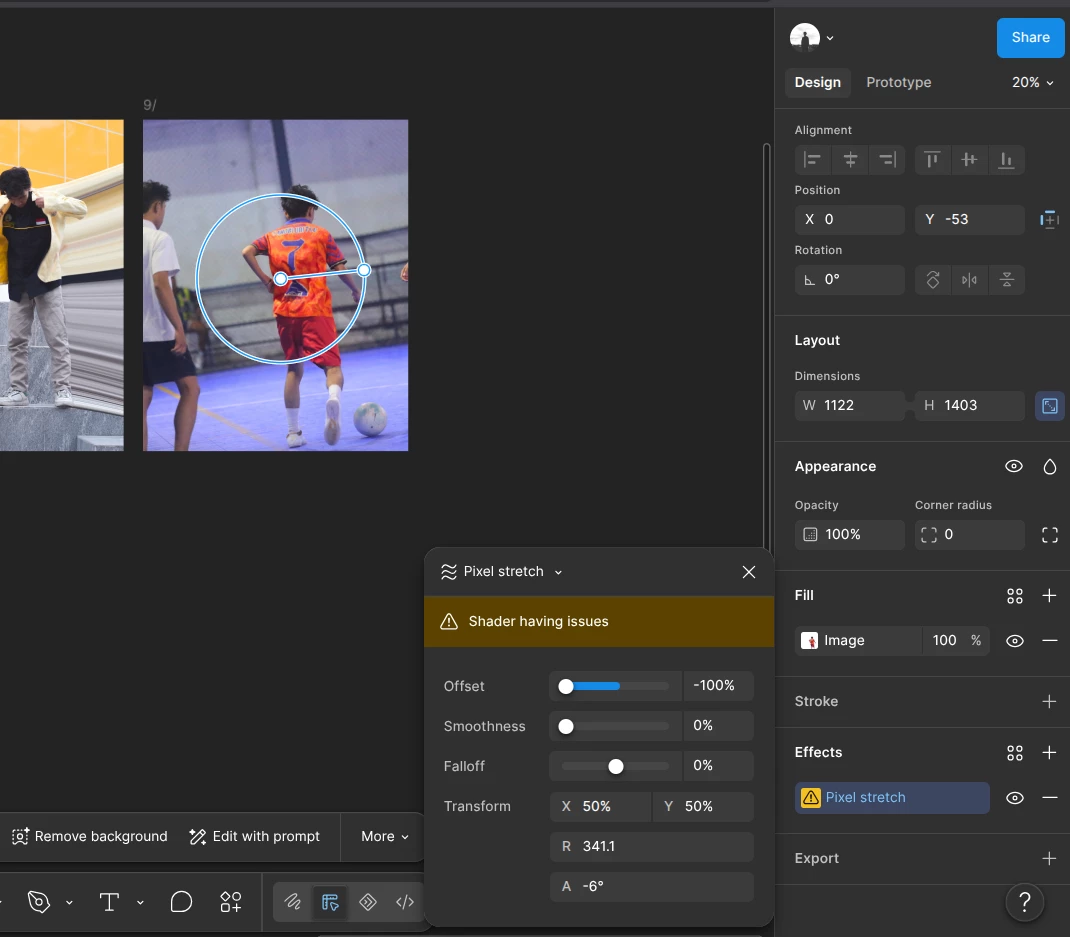This screenshot has width=1070, height=937.
Task: Toggle lock aspect ratio button
Action: (1050, 406)
